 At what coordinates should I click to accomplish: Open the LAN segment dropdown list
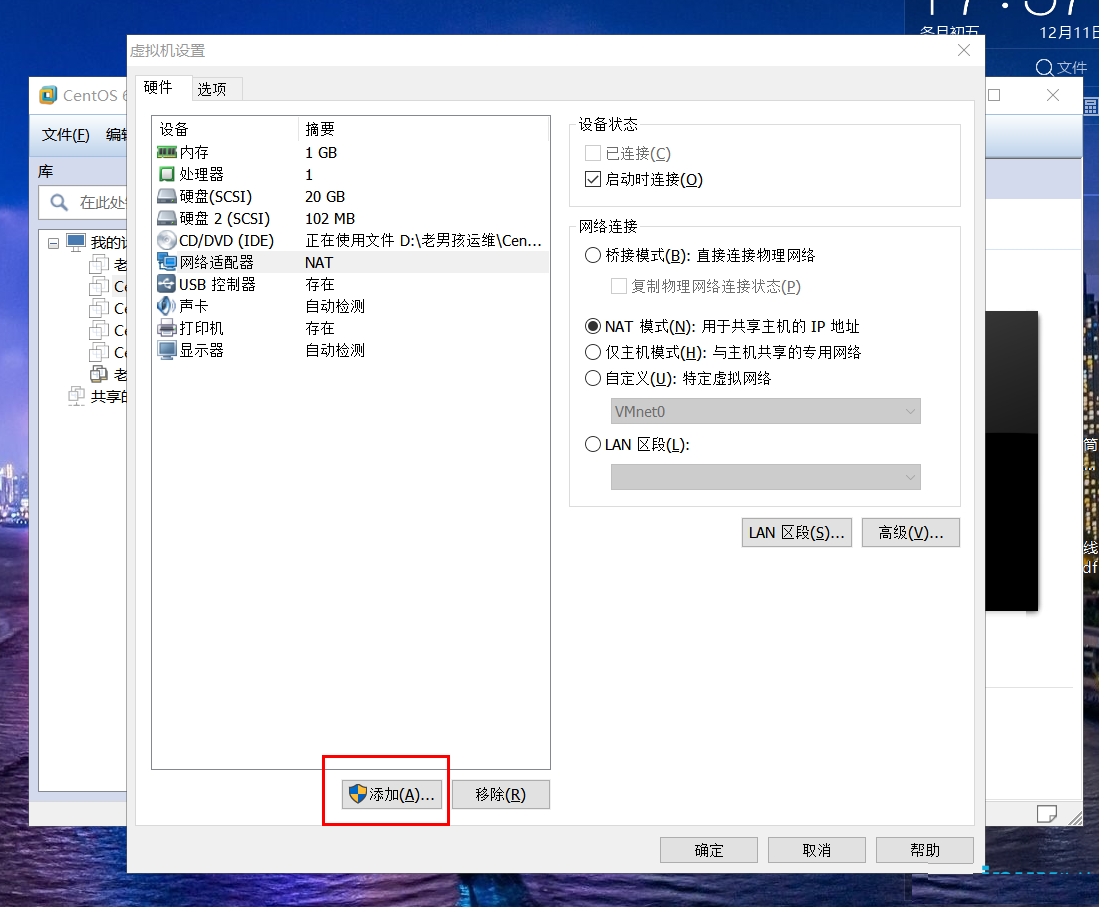[765, 477]
